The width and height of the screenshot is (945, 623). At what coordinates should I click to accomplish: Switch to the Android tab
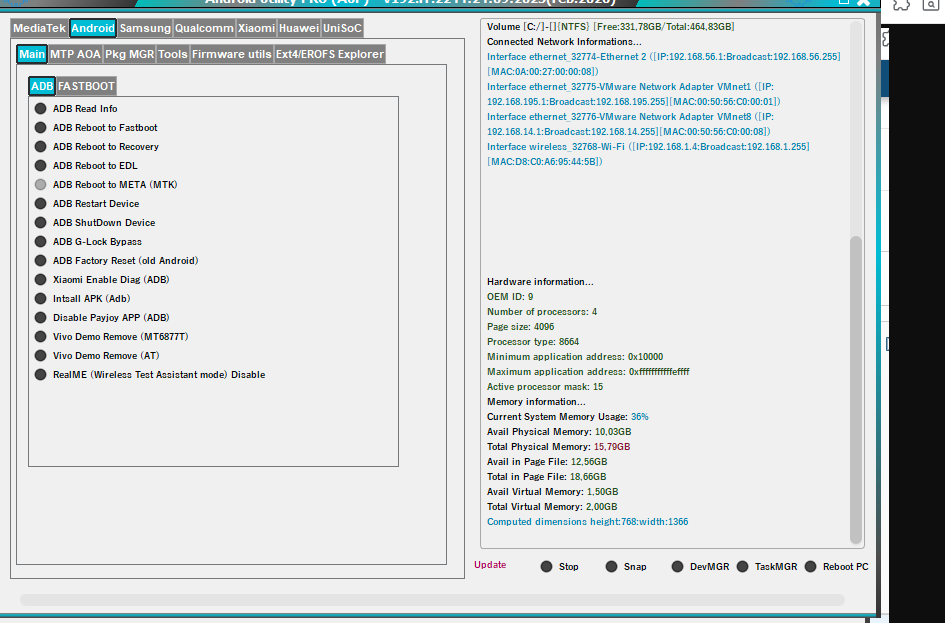tap(93, 28)
